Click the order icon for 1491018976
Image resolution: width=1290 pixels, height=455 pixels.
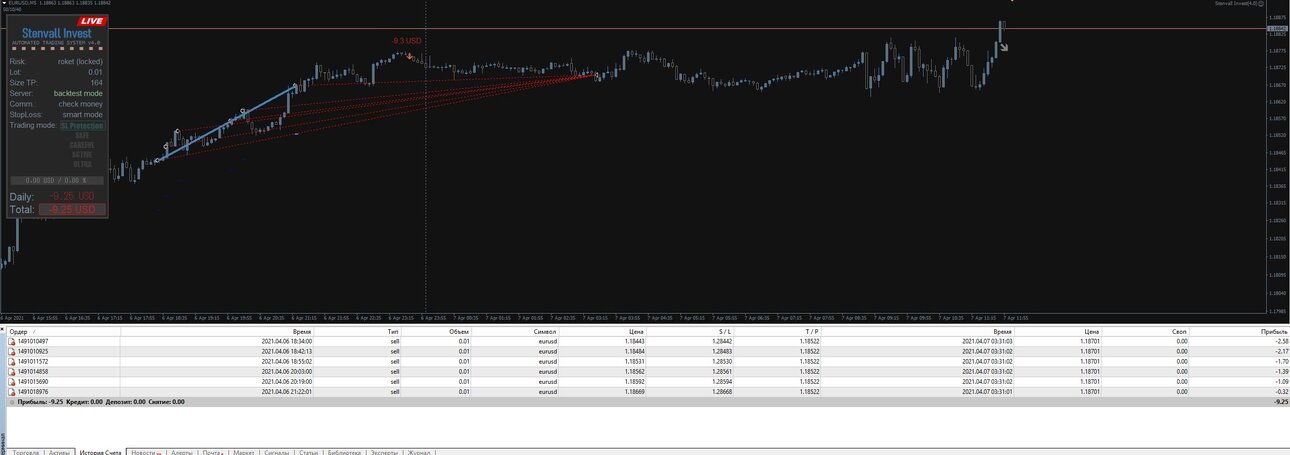(13, 391)
